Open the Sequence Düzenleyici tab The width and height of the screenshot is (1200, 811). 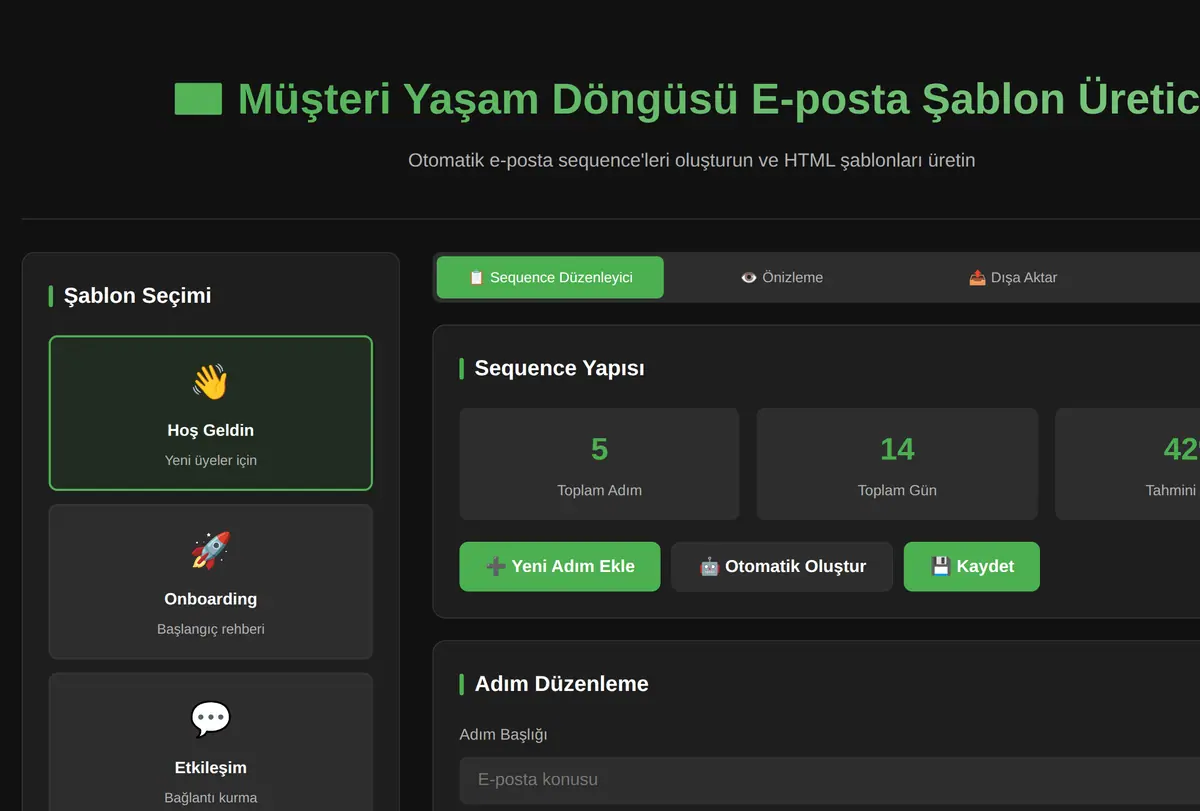[x=550, y=277]
